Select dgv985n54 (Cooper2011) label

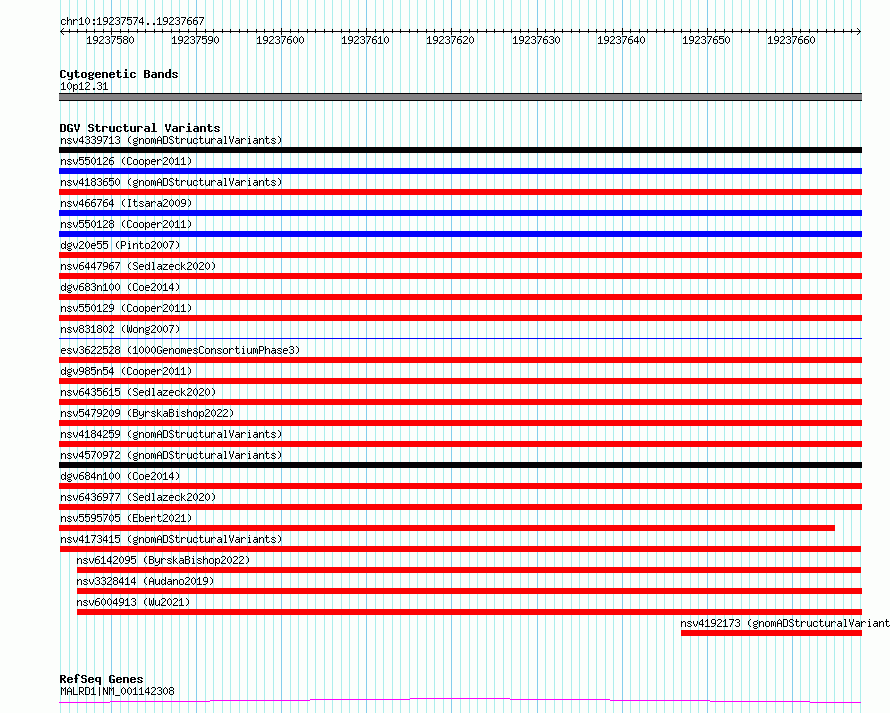[x=126, y=371]
